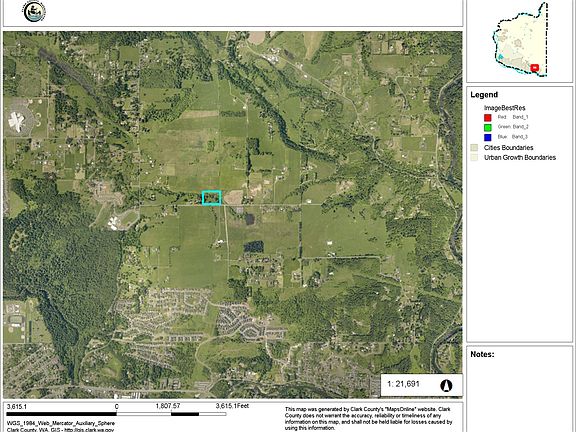This screenshot has height=432, width=576.
Task: Click the Legend heading
Action: [484, 95]
